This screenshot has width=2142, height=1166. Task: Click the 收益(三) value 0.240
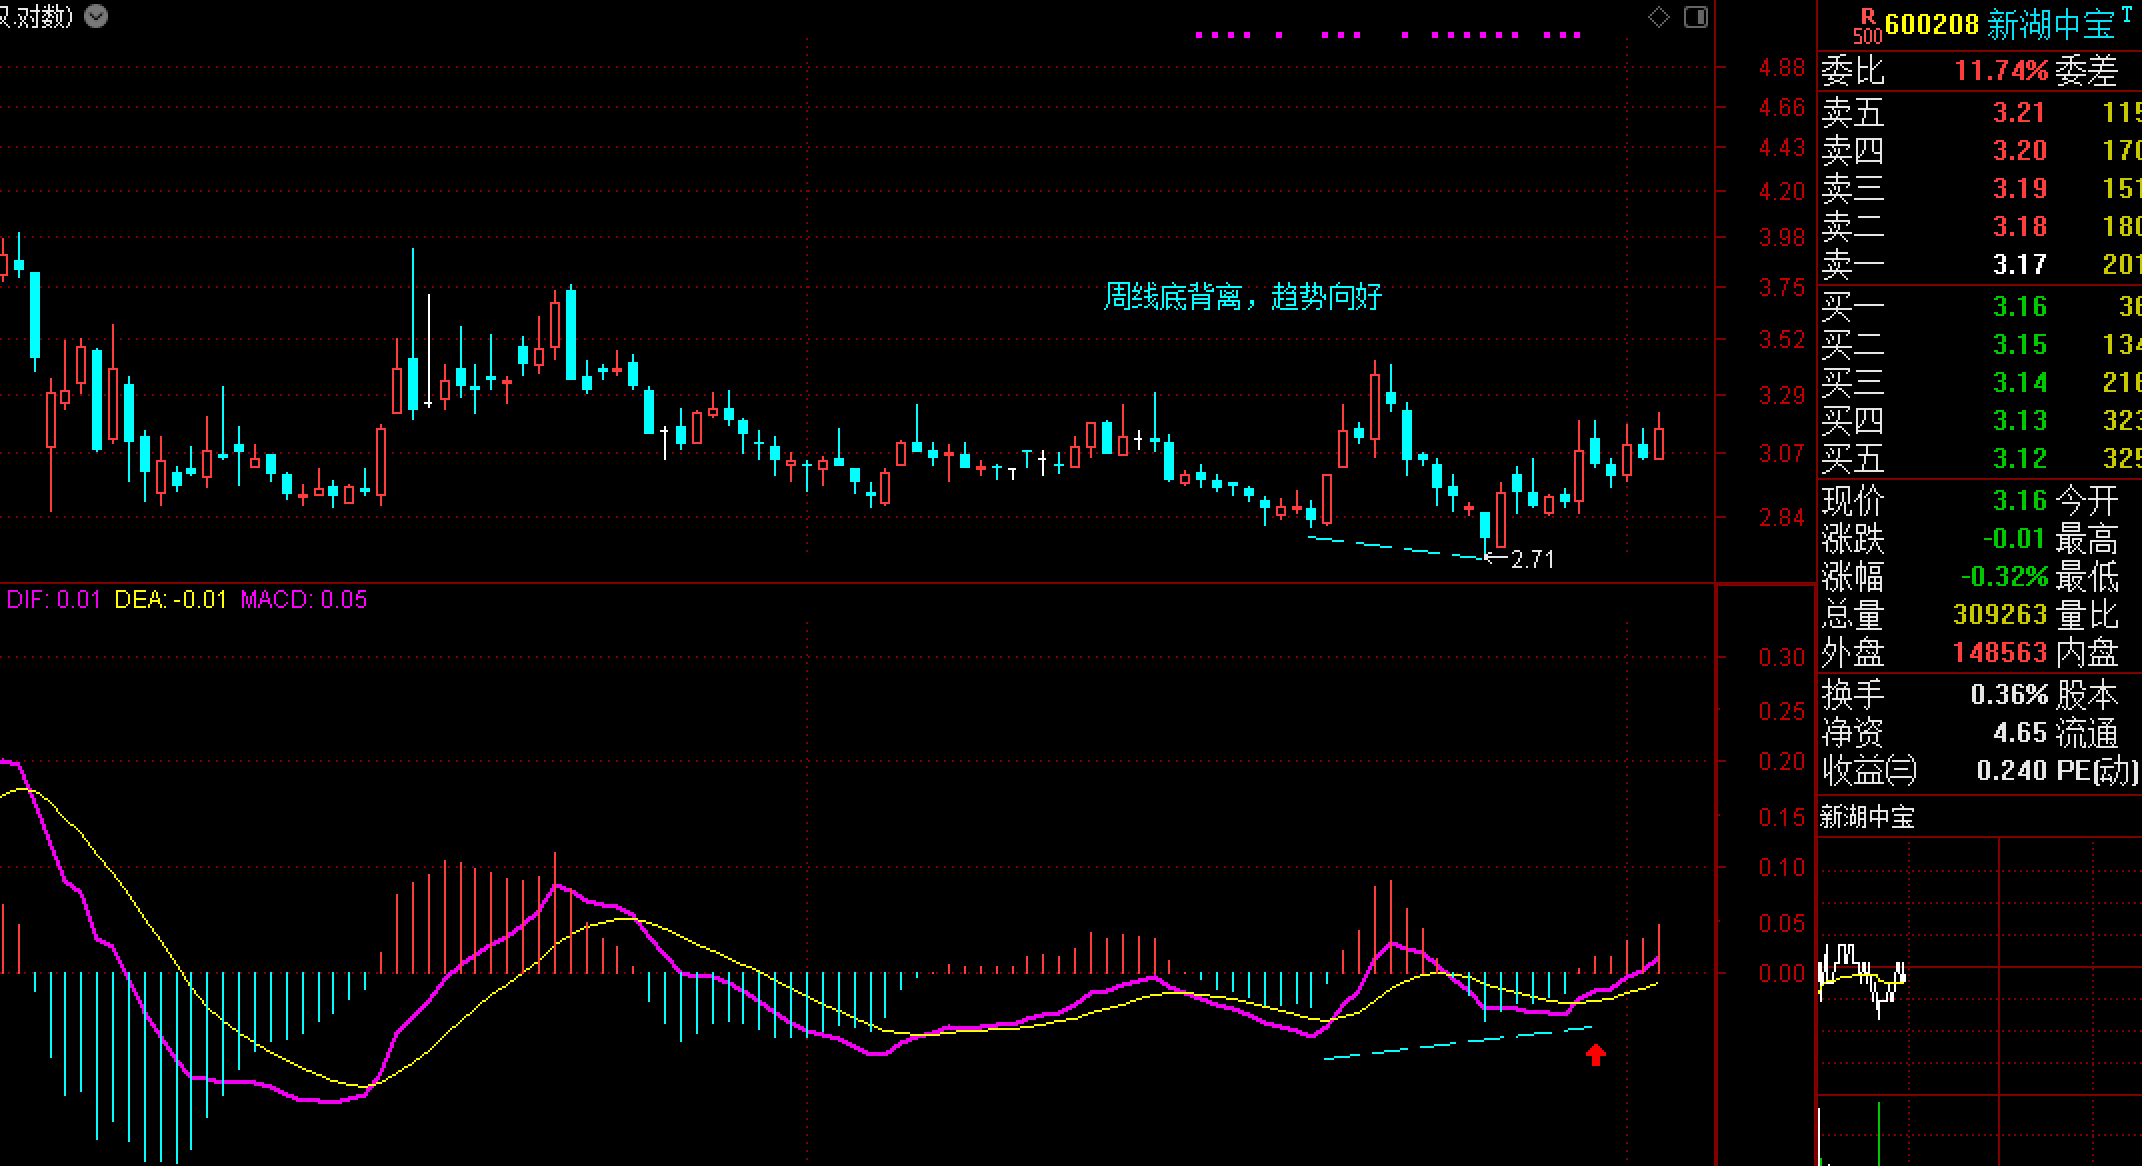(2012, 771)
